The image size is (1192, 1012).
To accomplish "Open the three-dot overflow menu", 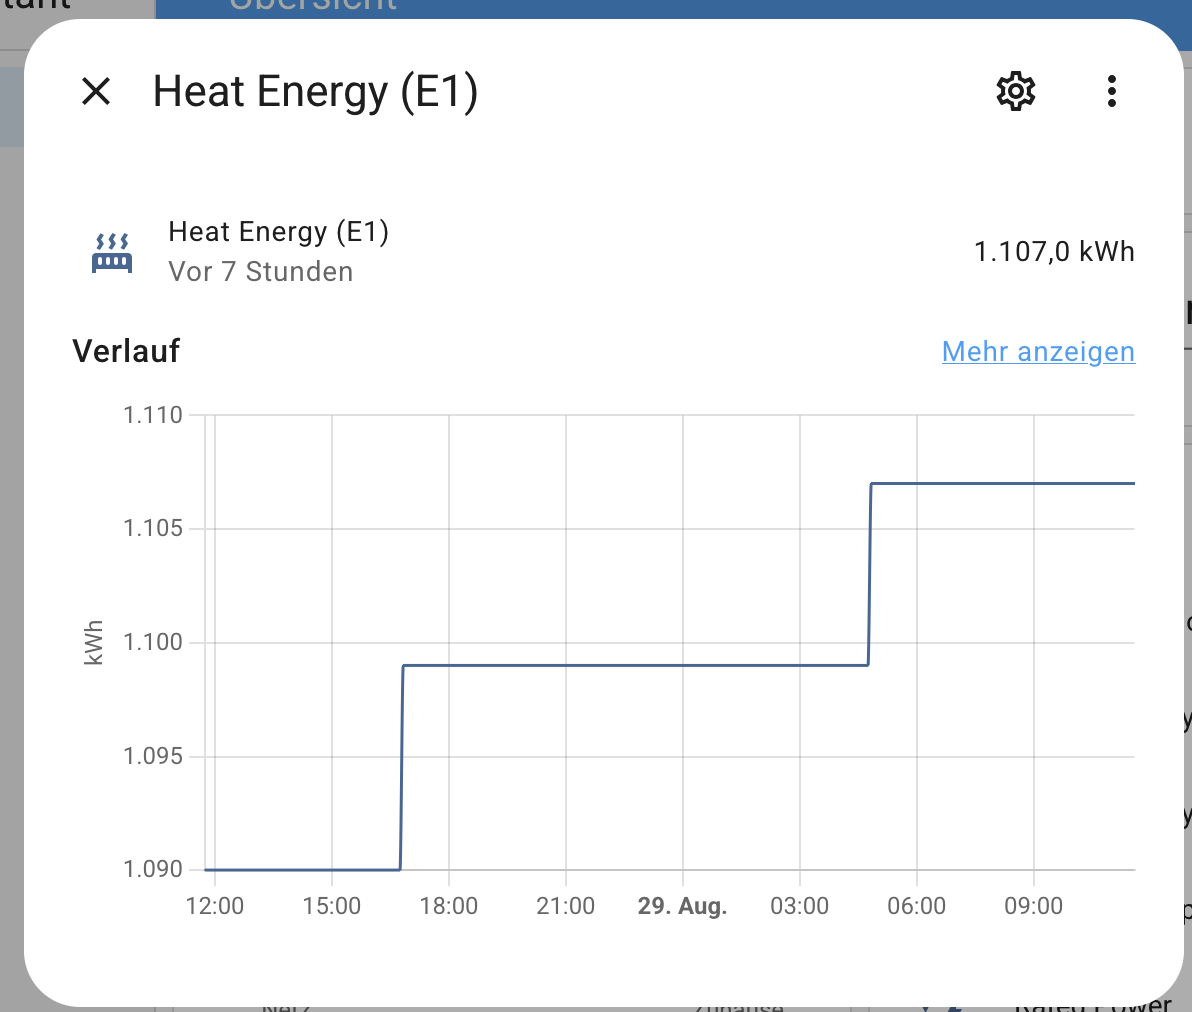I will pyautogui.click(x=1111, y=92).
